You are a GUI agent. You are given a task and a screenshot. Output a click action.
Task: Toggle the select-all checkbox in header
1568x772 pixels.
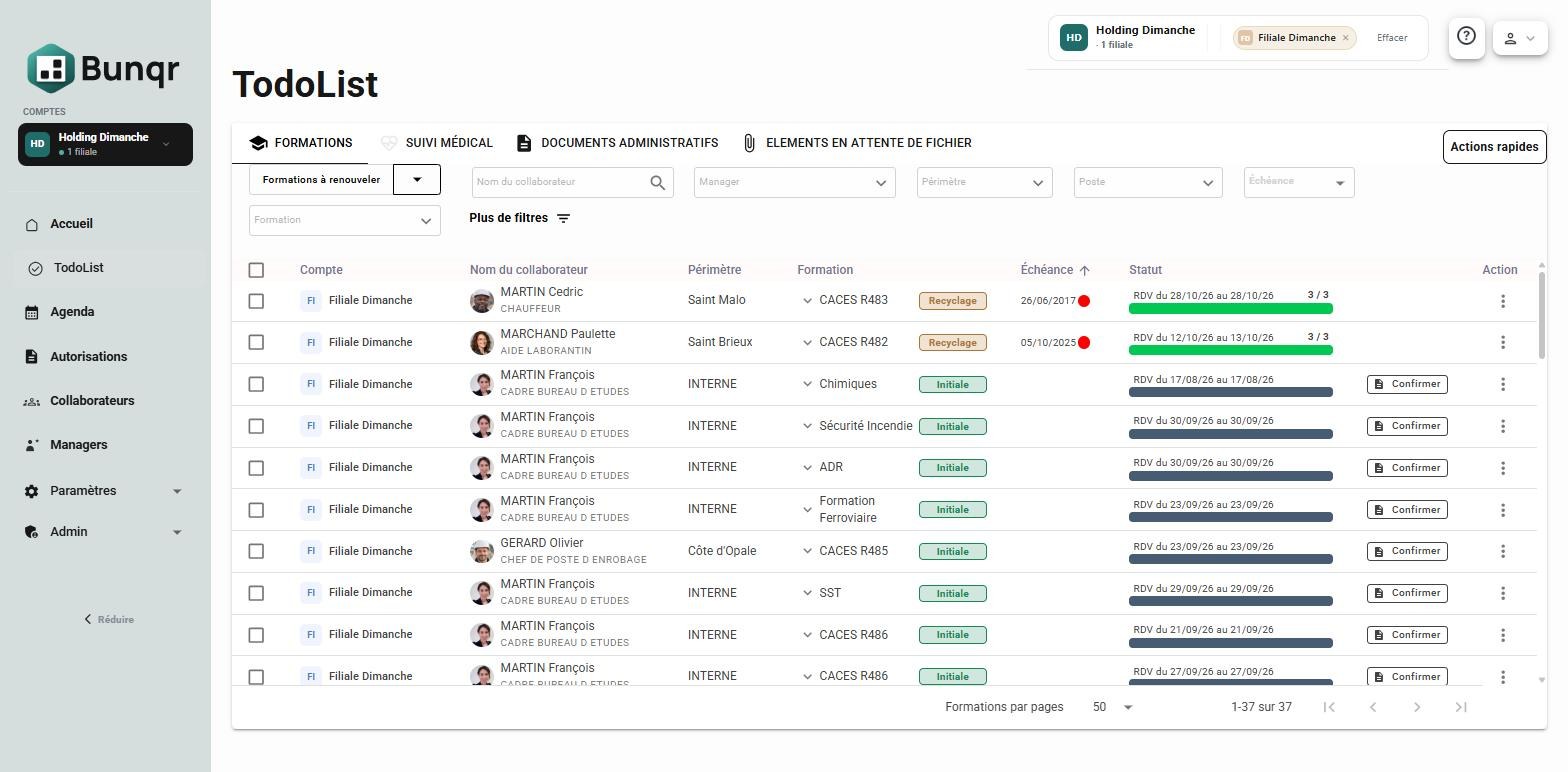click(256, 270)
